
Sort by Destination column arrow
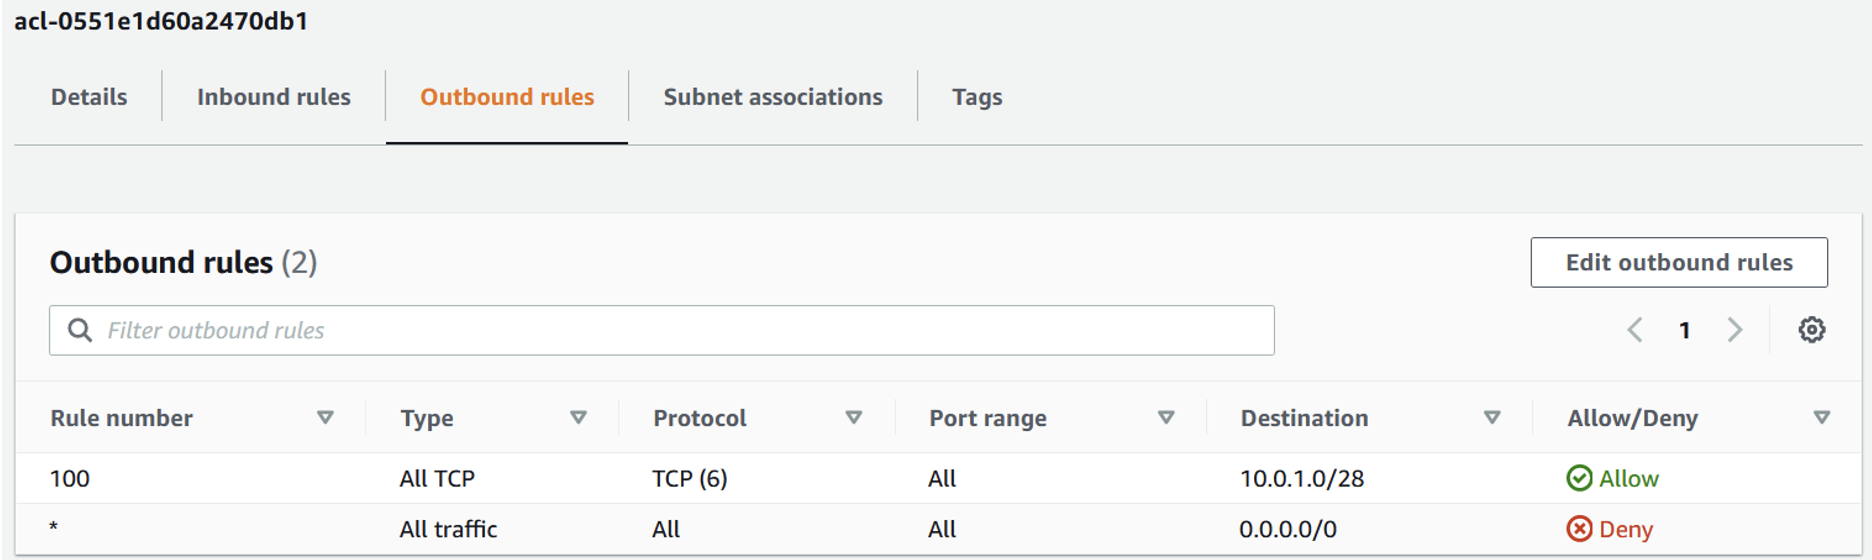pyautogui.click(x=1492, y=418)
